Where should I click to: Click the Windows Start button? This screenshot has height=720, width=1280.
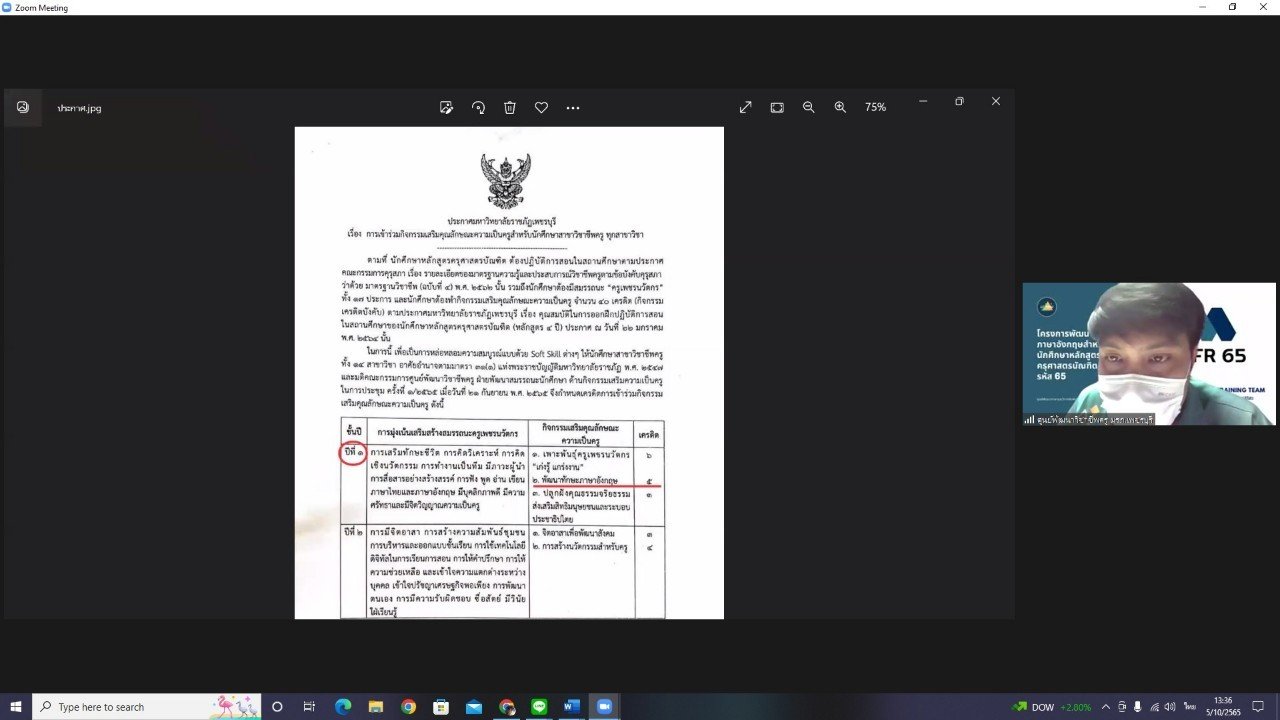pyautogui.click(x=16, y=706)
